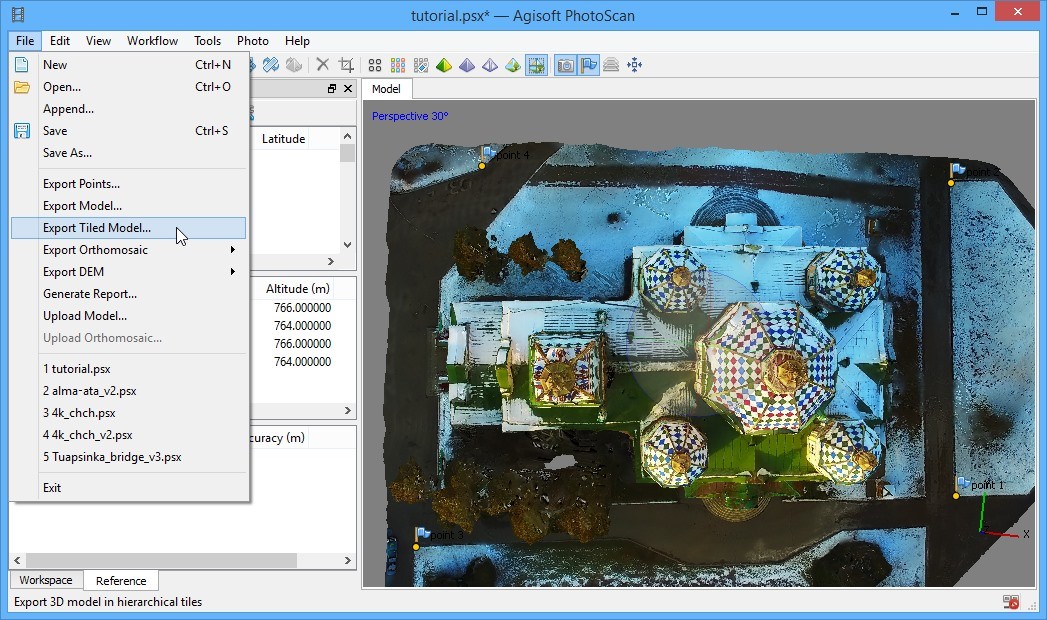Switch view to colored Dense Cloud icon
Viewport: 1047px width, 620px height.
coord(398,65)
